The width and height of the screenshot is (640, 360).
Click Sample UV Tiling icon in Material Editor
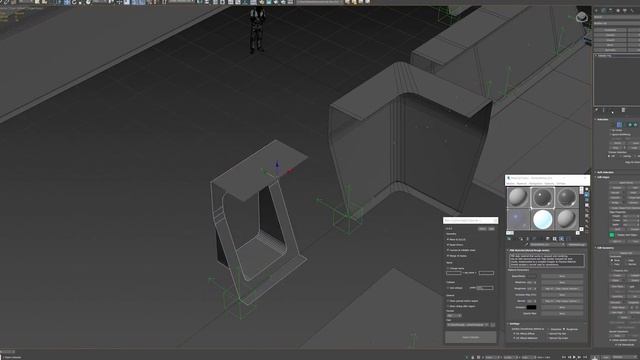[587, 205]
